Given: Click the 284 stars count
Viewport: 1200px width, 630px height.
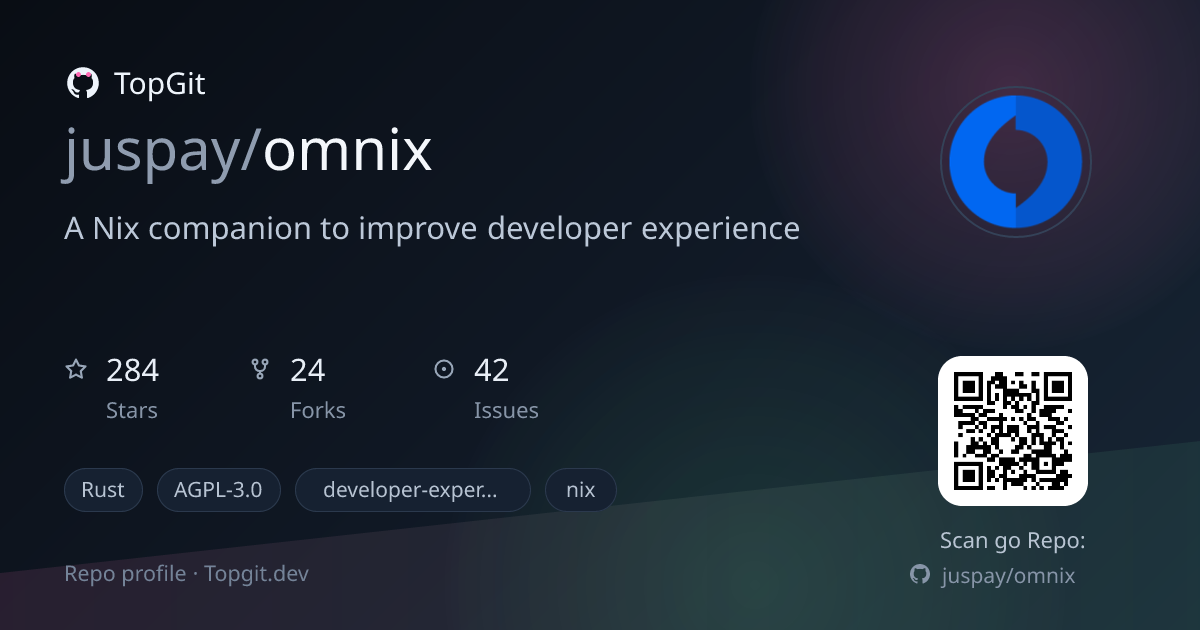Looking at the screenshot, I should pos(132,371).
